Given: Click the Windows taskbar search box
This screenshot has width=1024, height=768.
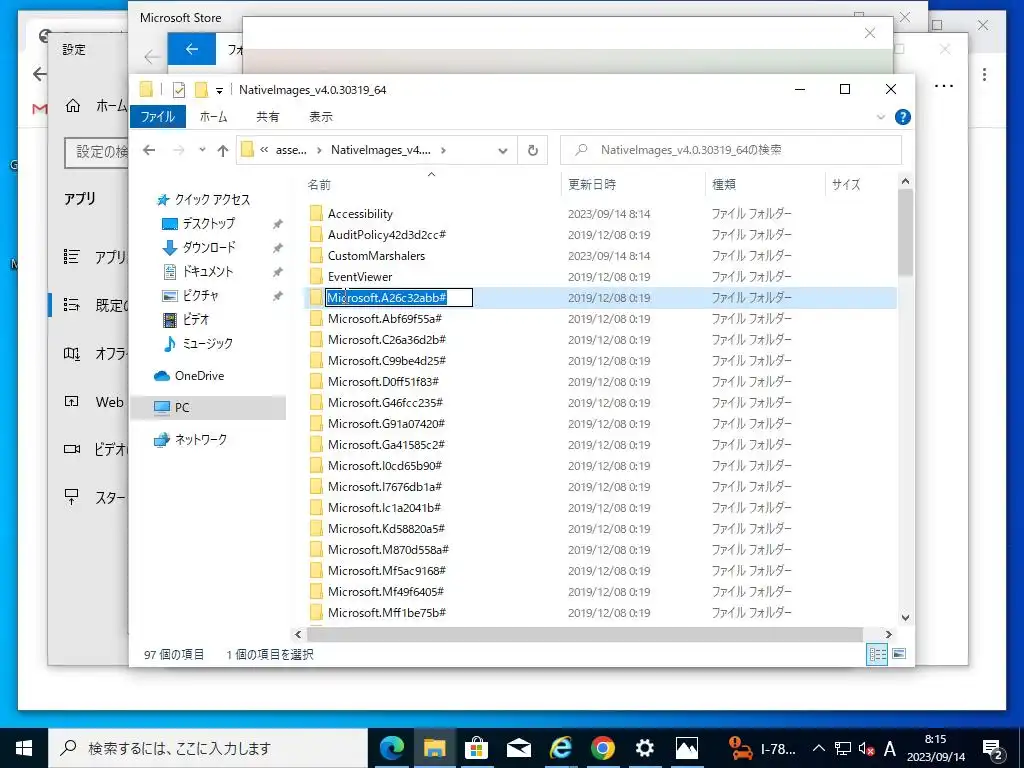Looking at the screenshot, I should [208, 748].
